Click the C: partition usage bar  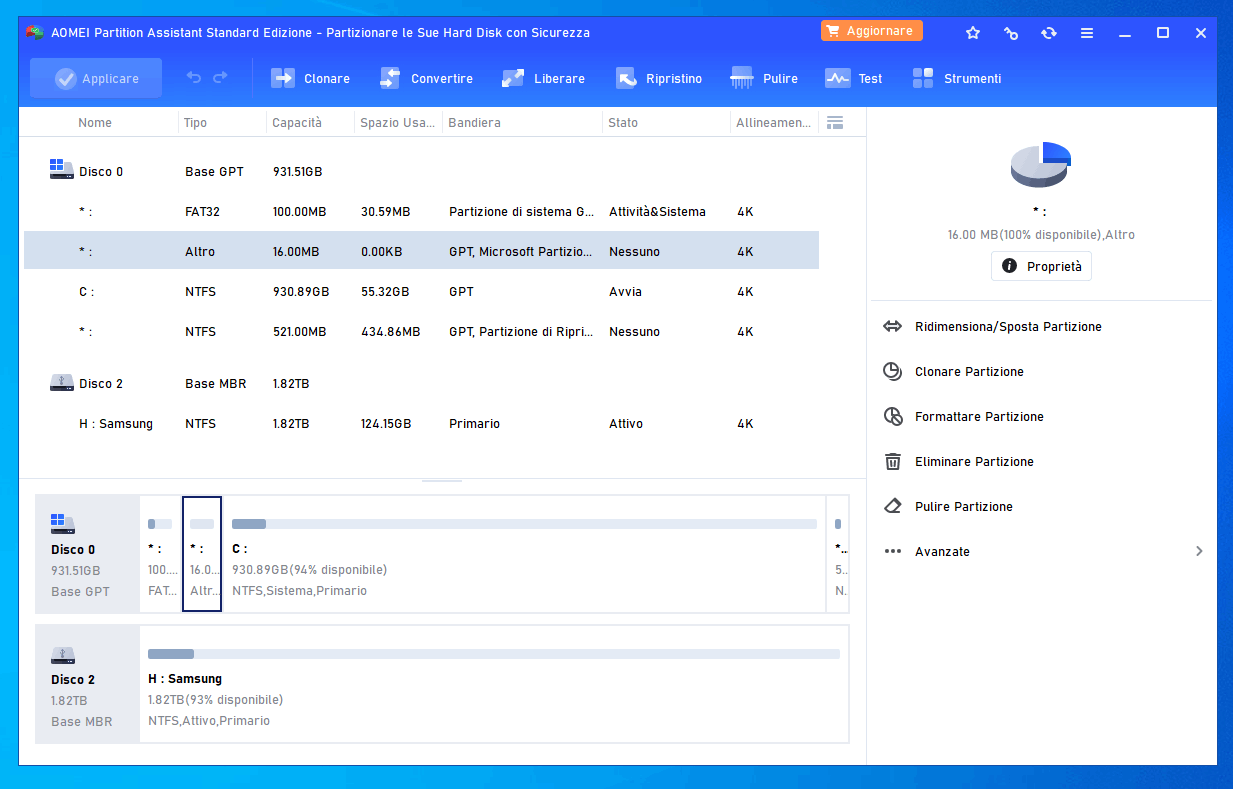coord(524,524)
